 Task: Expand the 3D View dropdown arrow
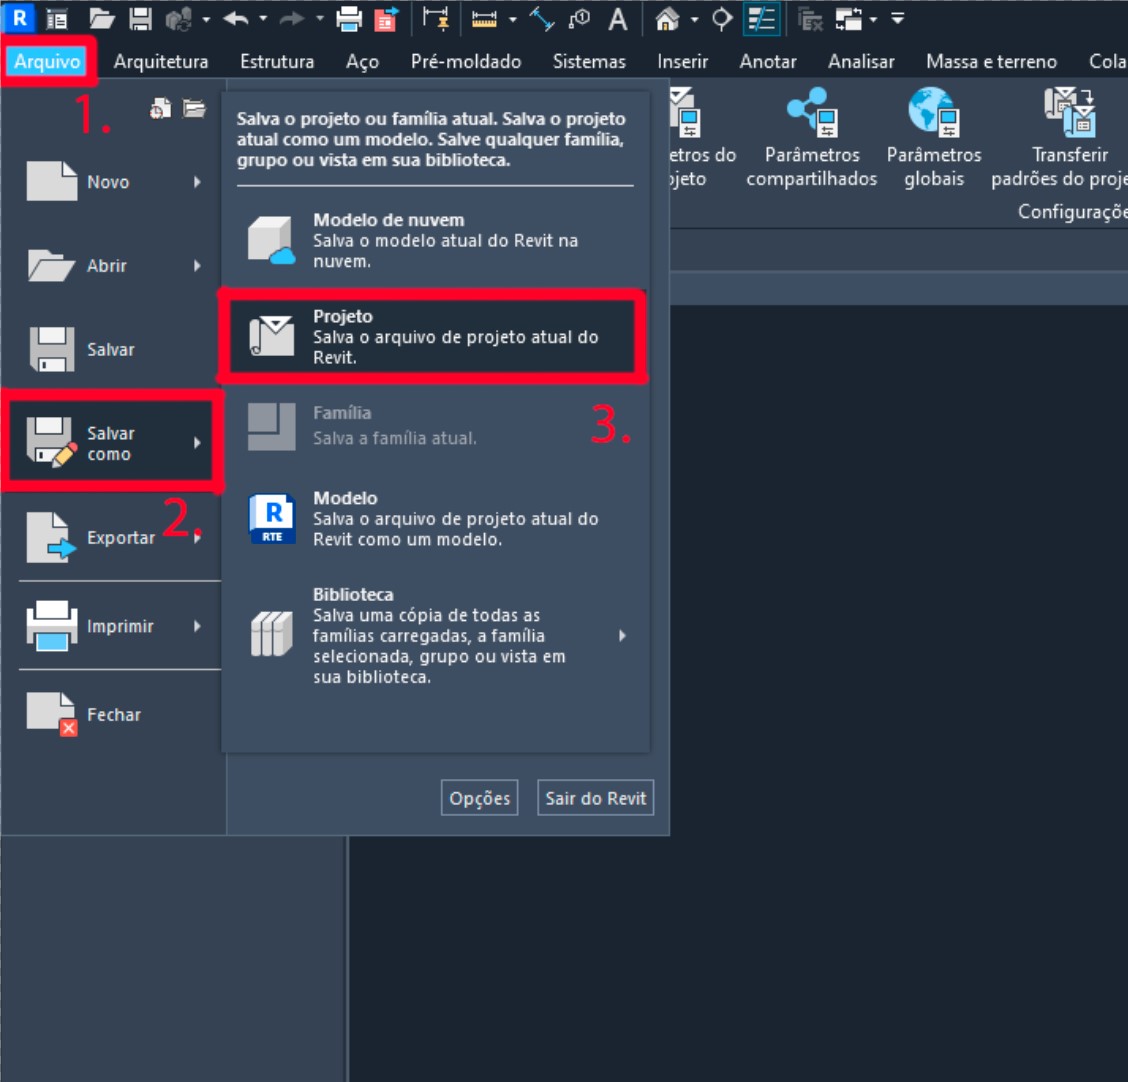tap(695, 19)
